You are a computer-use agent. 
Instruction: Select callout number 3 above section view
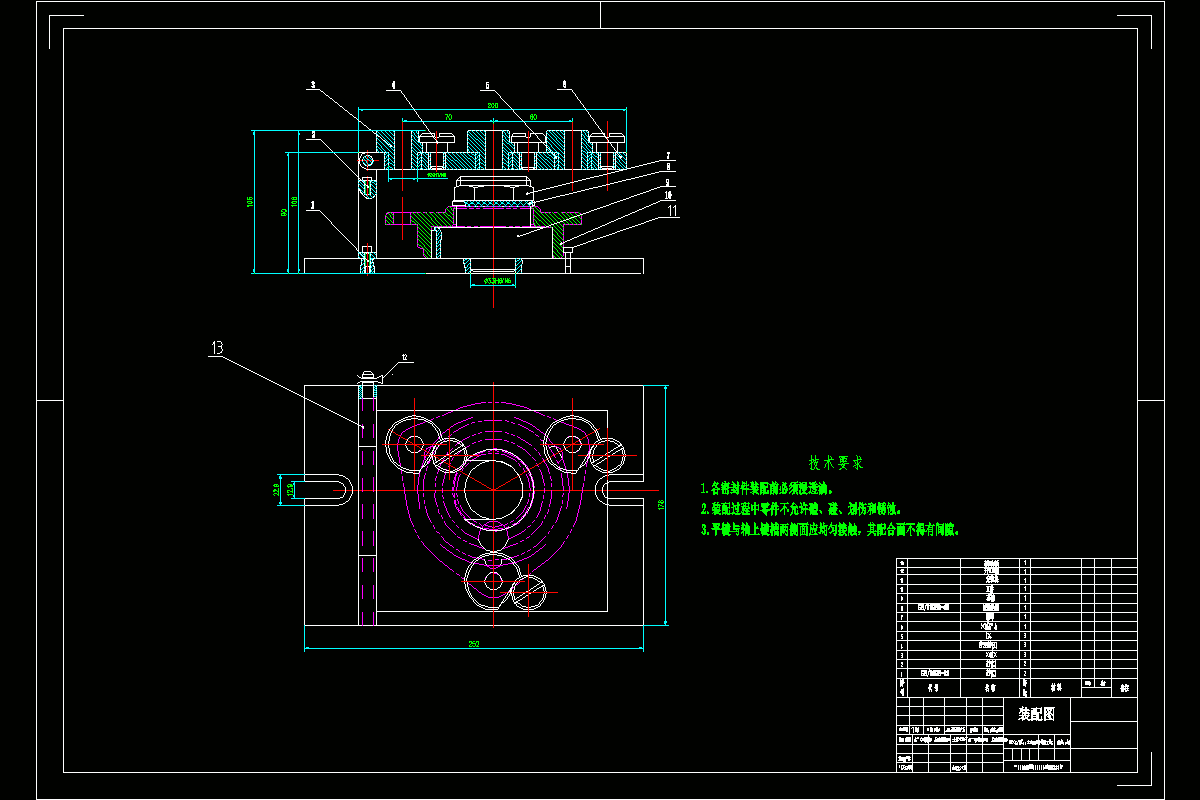coord(313,87)
